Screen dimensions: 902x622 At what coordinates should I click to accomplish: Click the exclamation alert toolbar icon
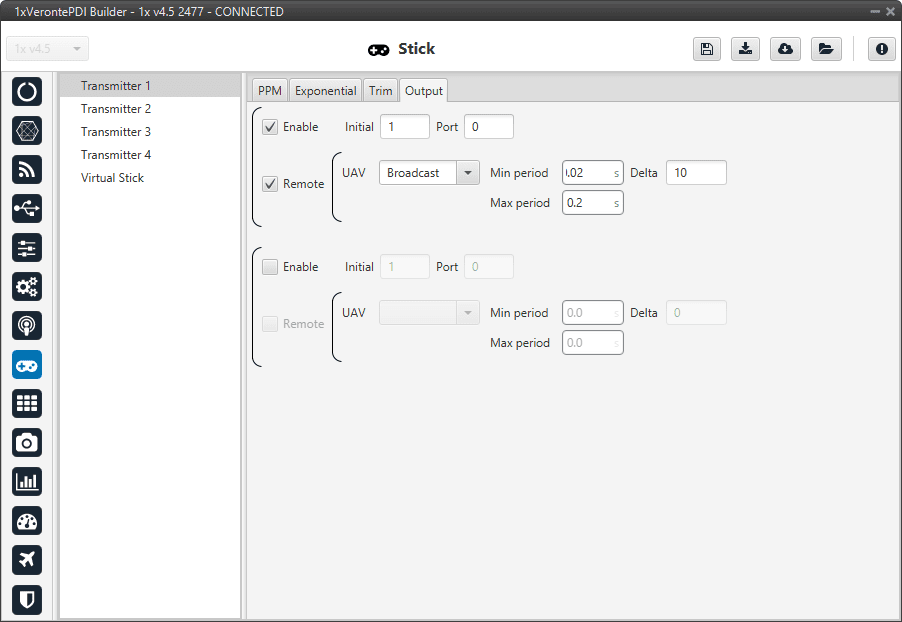(882, 49)
